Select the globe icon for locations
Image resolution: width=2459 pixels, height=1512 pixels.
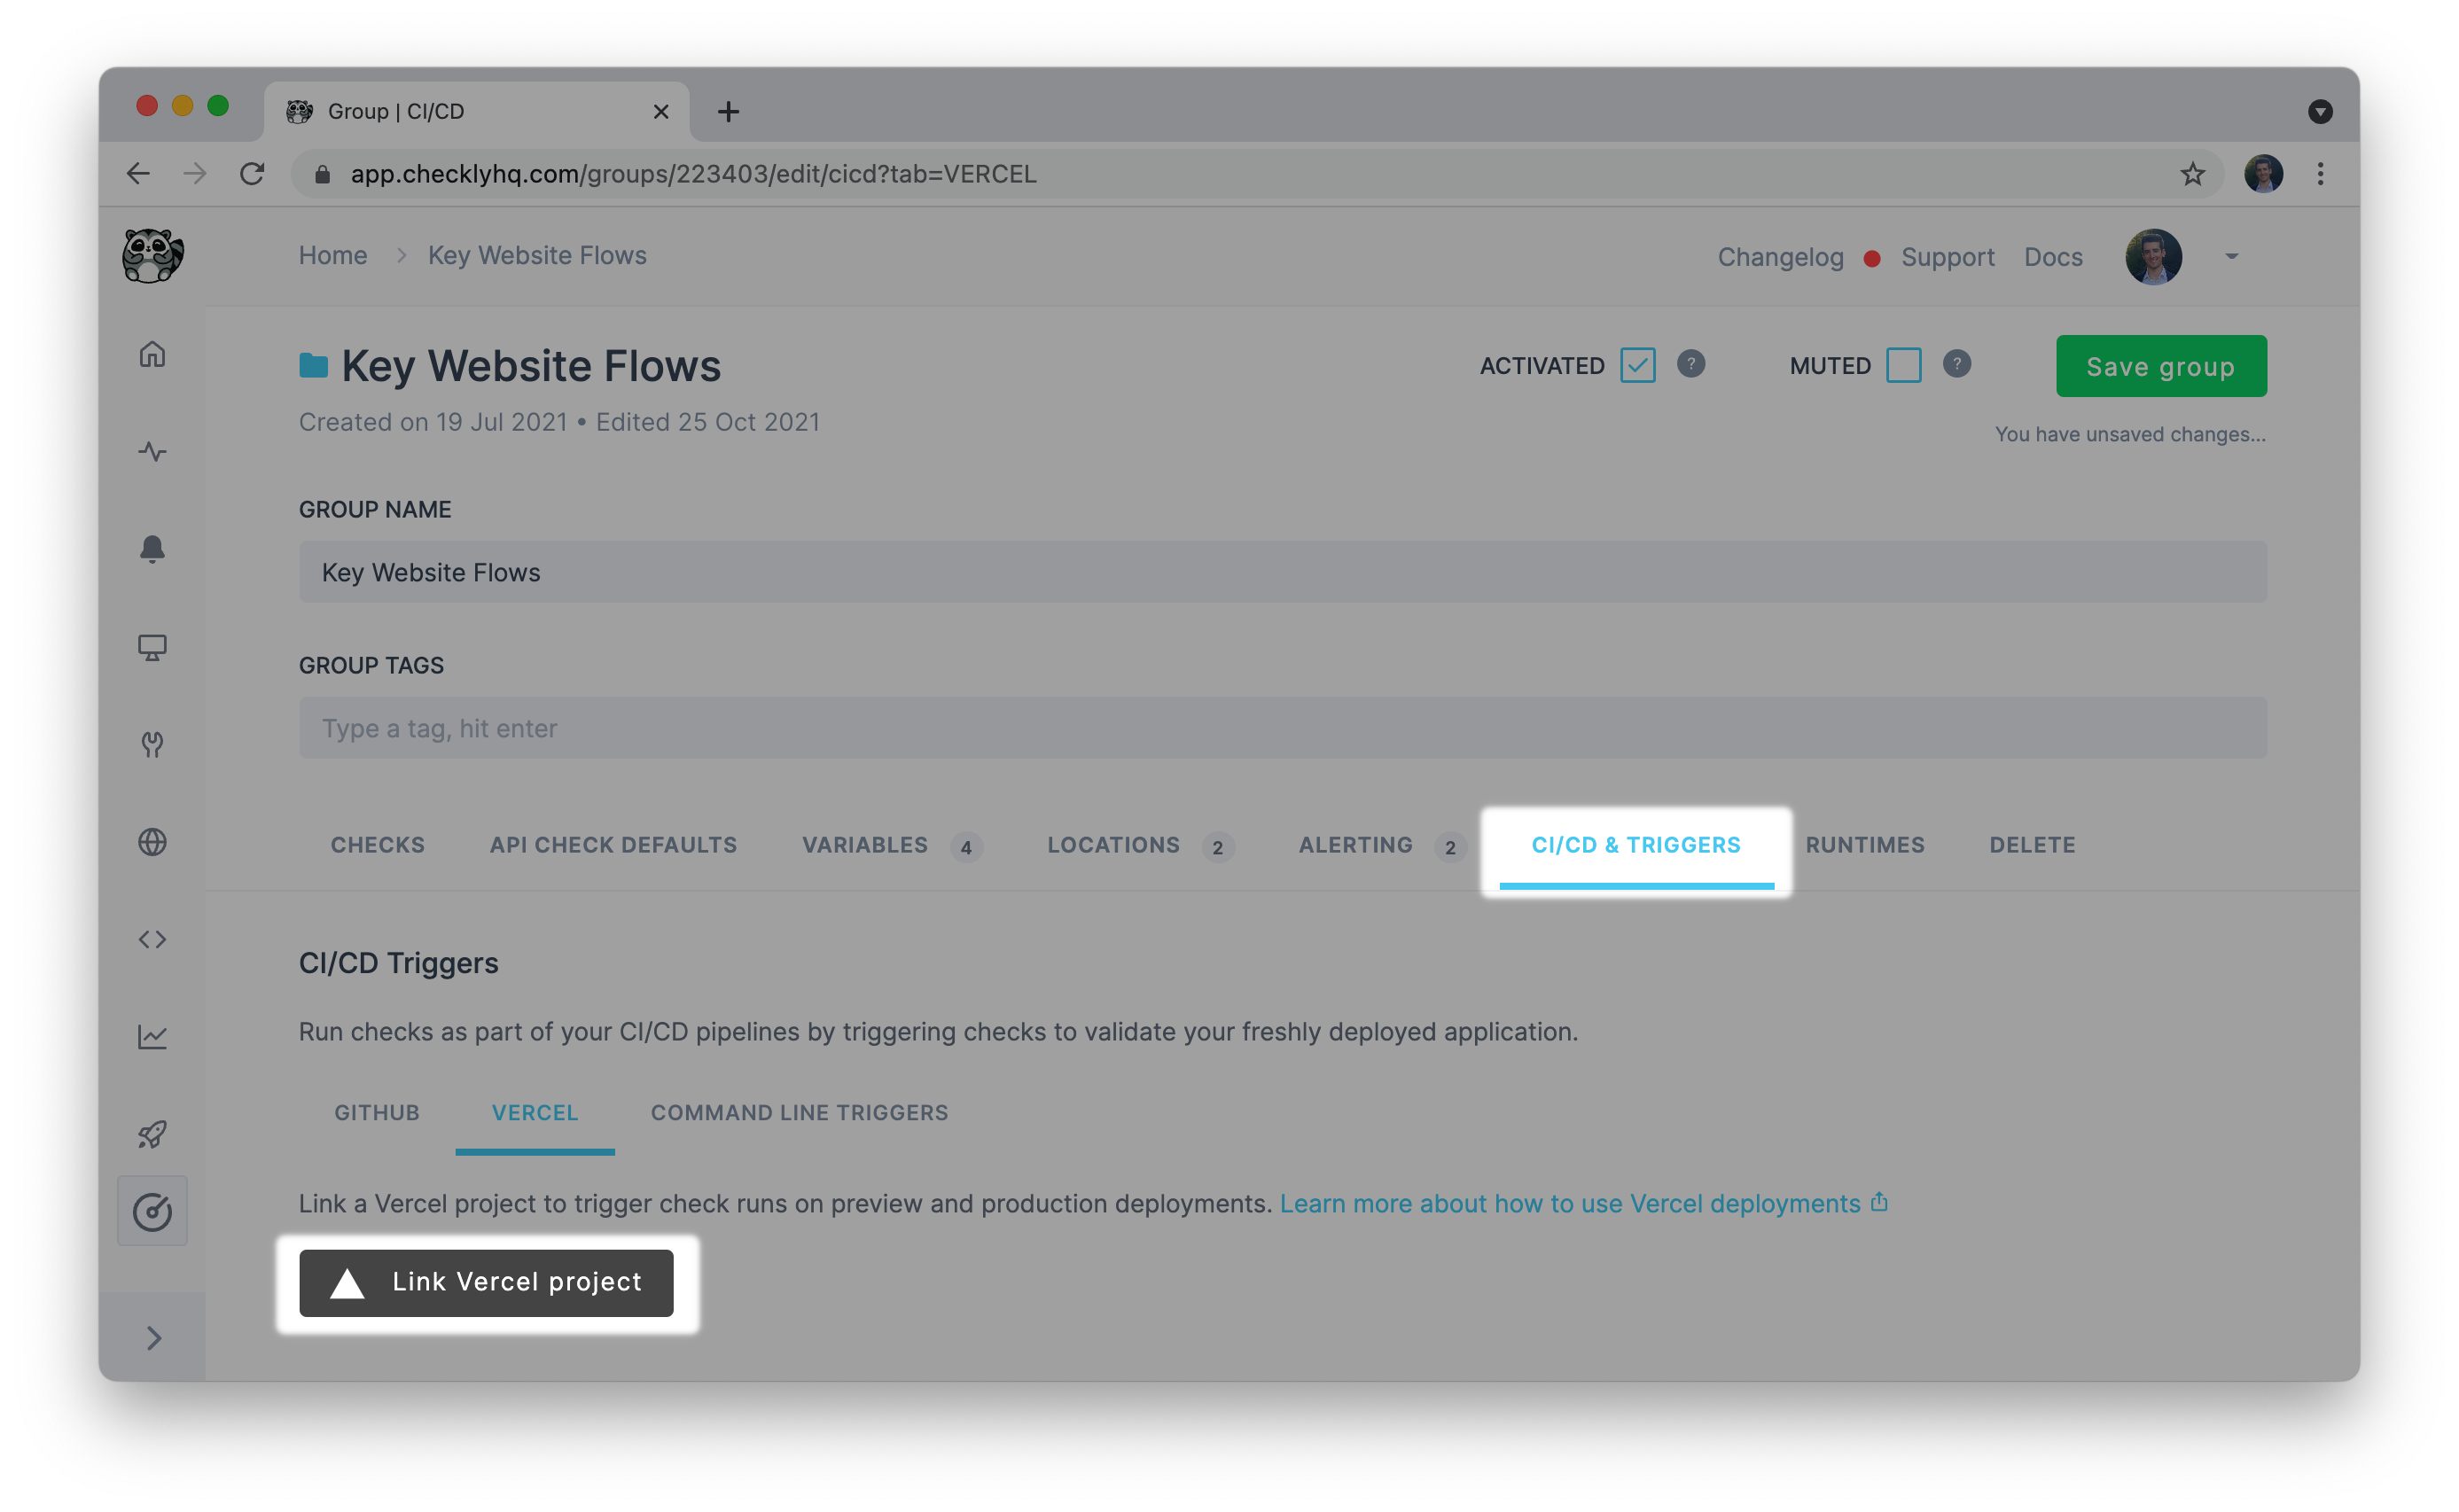click(152, 842)
